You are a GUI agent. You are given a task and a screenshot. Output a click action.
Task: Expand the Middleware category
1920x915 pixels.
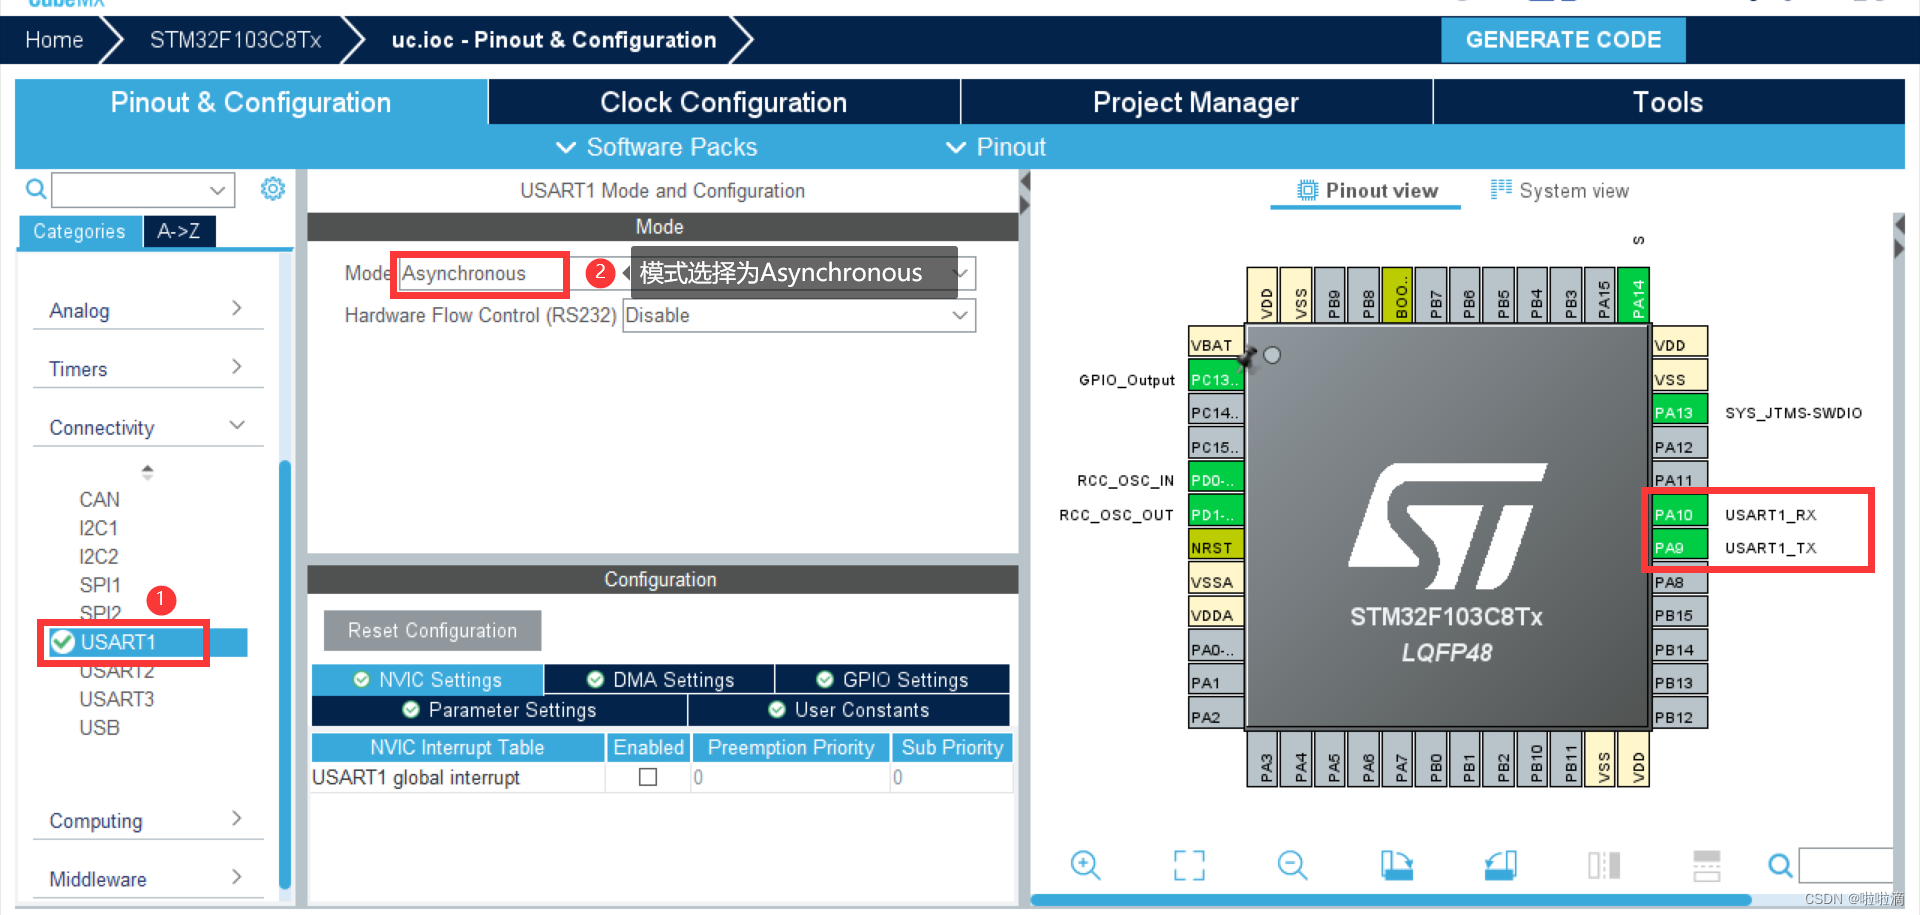pos(148,878)
